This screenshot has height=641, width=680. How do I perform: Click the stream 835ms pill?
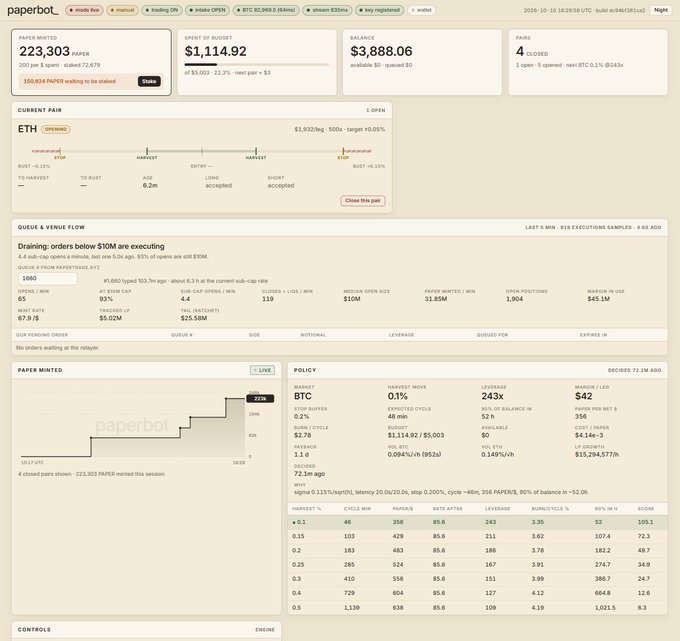pyautogui.click(x=327, y=10)
